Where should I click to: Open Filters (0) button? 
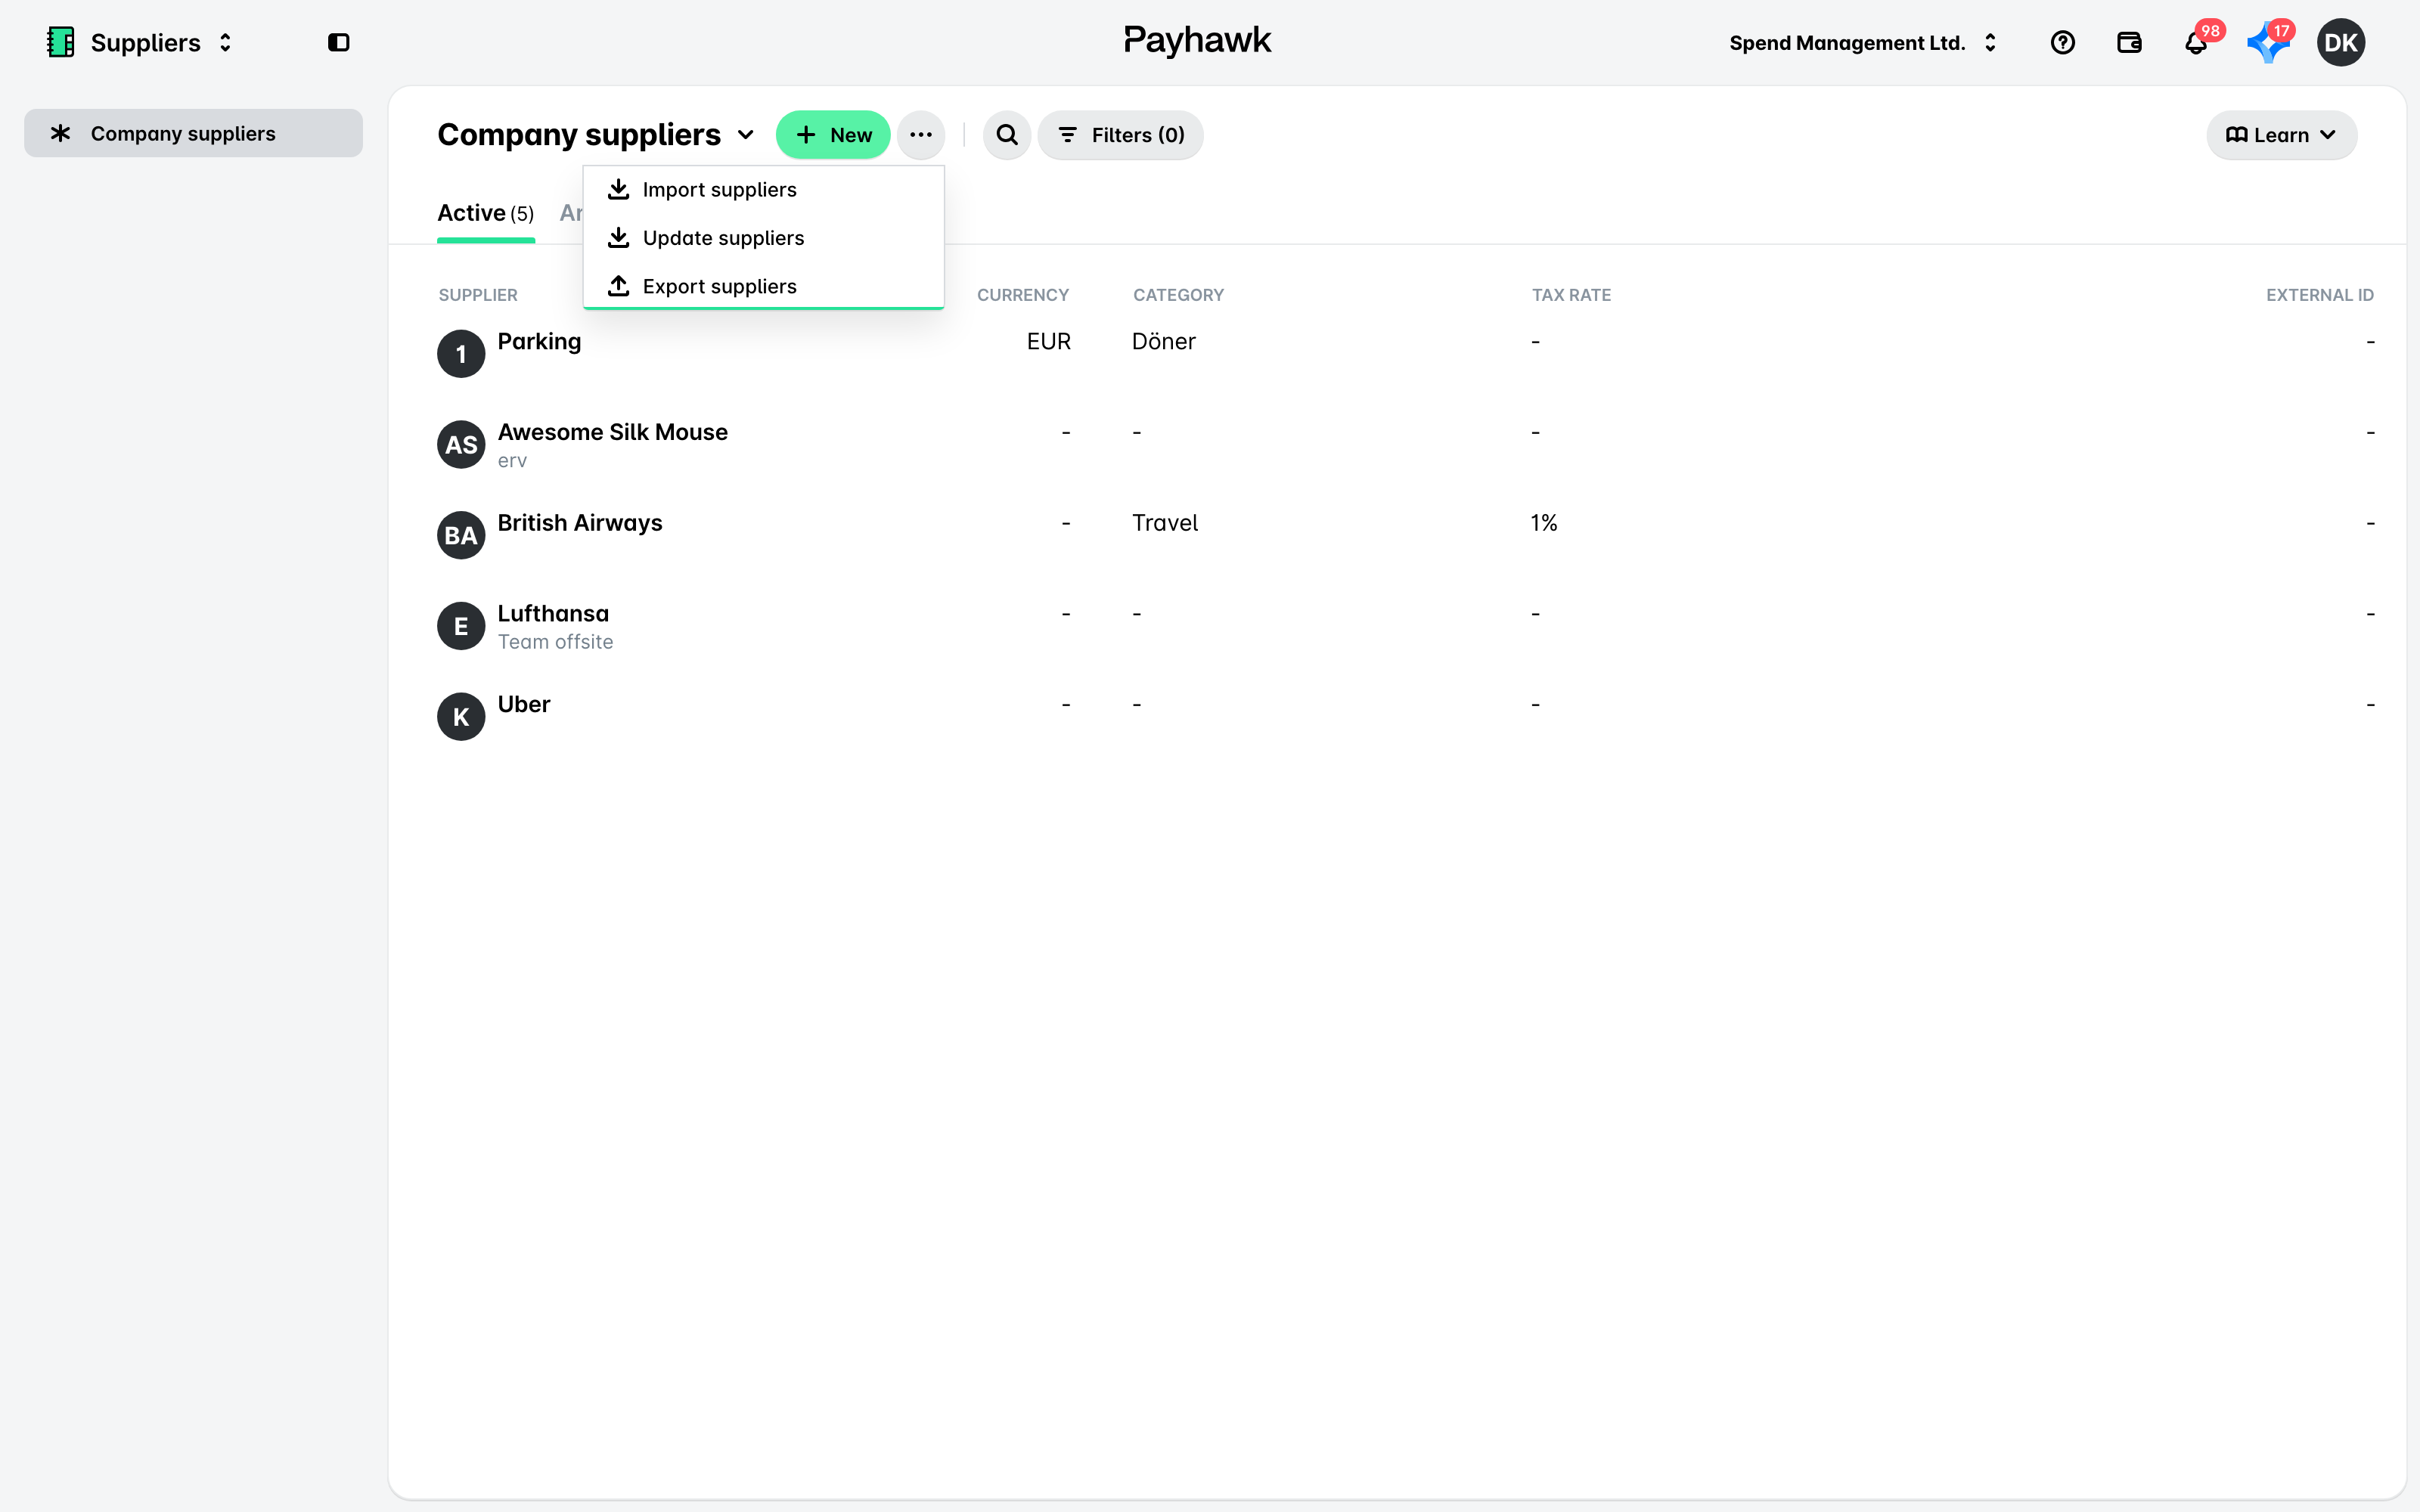pos(1121,135)
